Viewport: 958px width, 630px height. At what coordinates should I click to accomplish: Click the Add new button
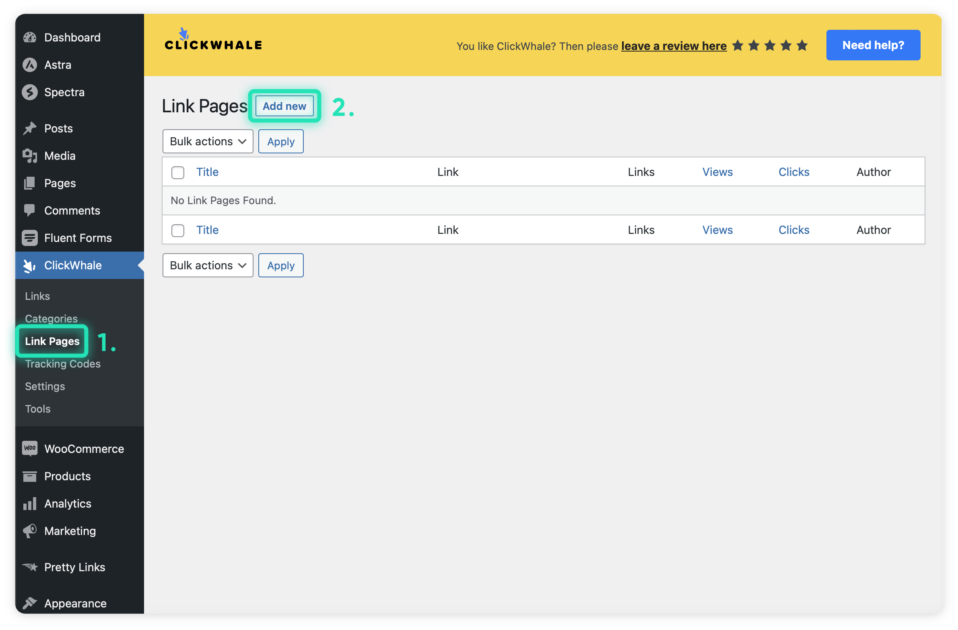[x=284, y=105]
